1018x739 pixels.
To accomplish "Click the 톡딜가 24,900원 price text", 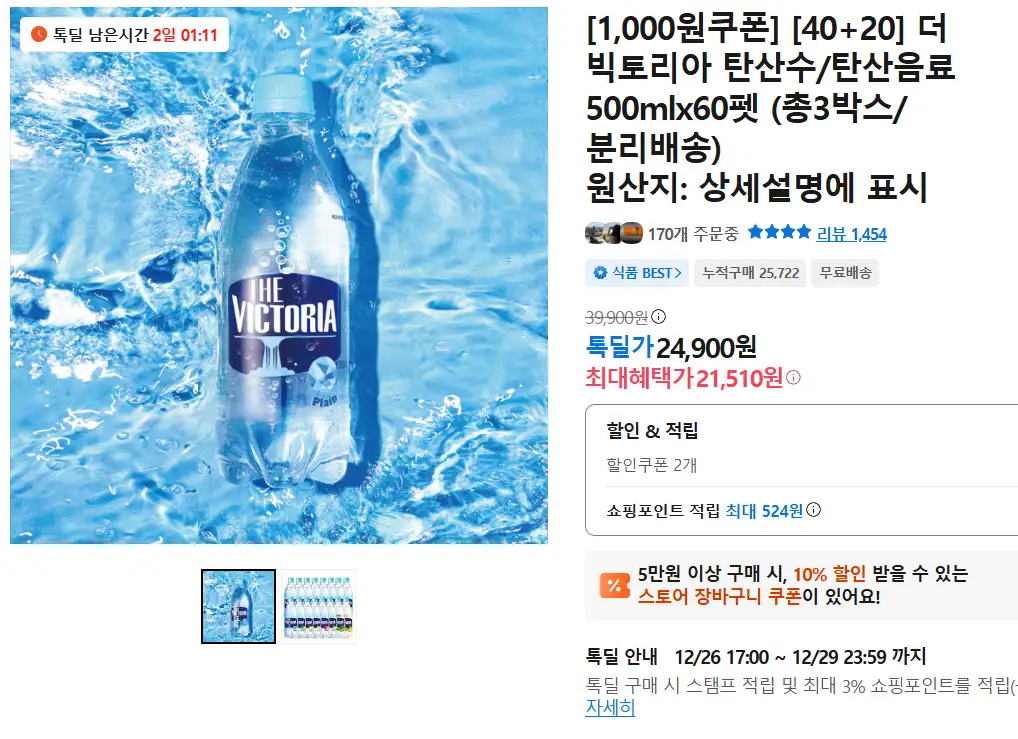I will [x=671, y=347].
